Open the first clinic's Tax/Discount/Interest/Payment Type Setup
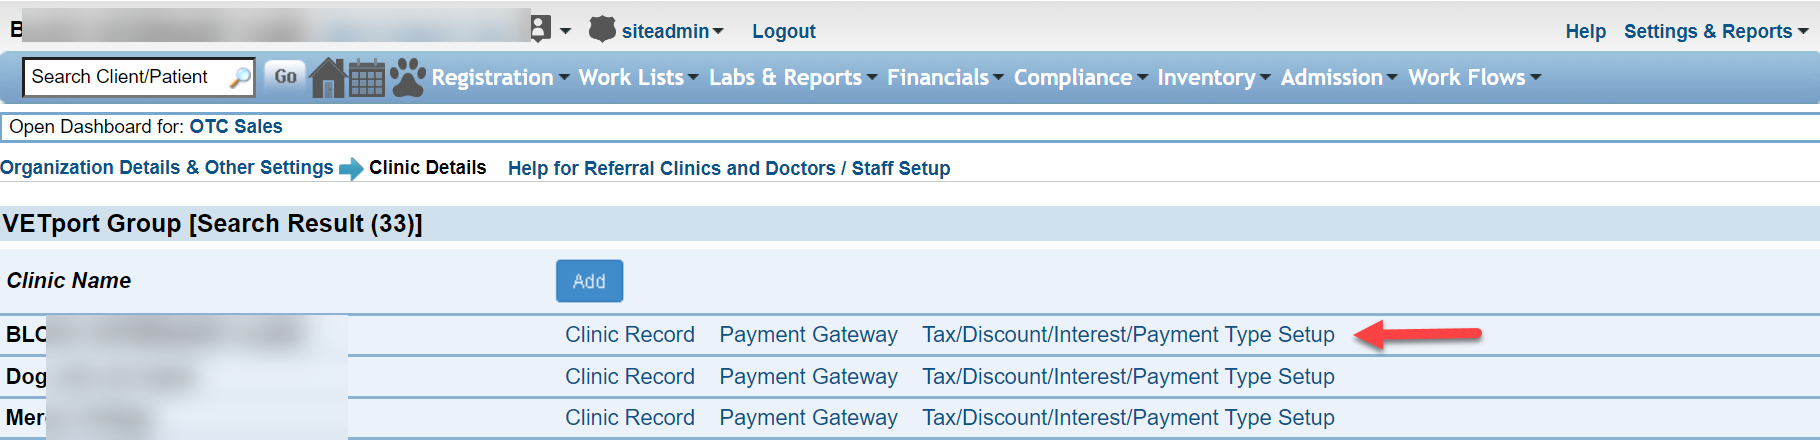The height and width of the screenshot is (440, 1820). click(1128, 335)
